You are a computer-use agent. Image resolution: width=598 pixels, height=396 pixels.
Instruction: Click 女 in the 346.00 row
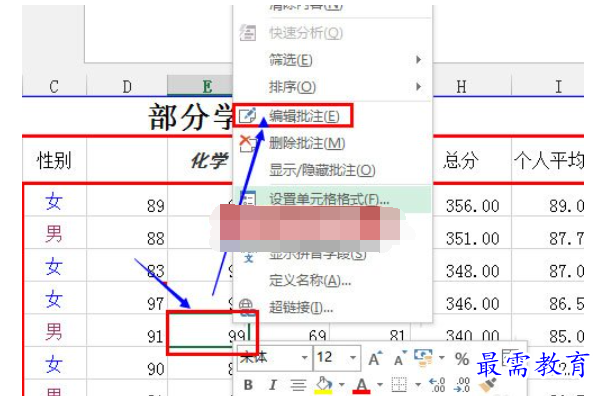[x=54, y=299]
